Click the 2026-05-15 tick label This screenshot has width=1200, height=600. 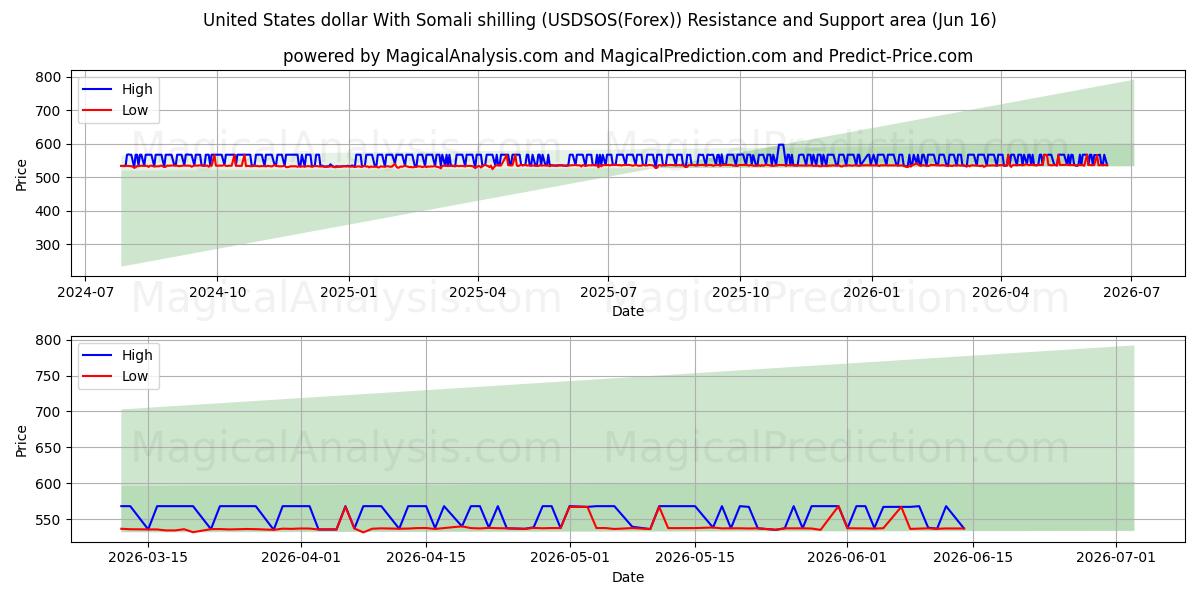pos(696,559)
